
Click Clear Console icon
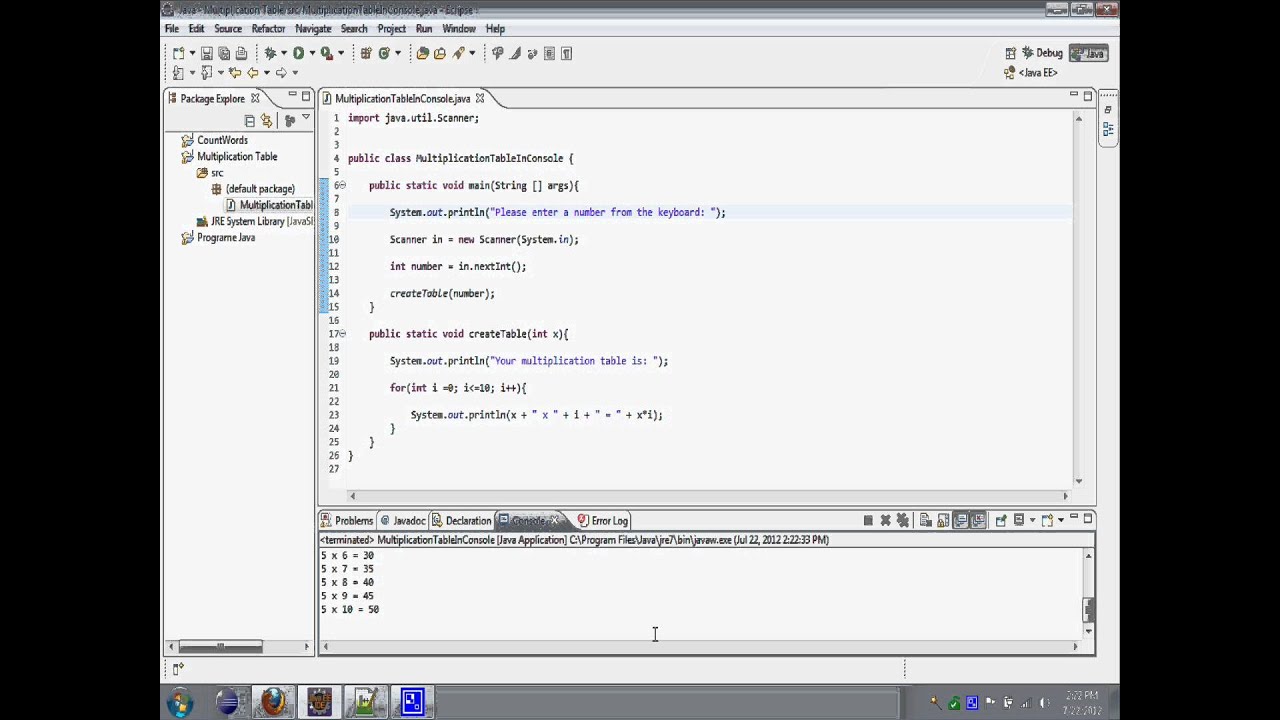pos(926,520)
